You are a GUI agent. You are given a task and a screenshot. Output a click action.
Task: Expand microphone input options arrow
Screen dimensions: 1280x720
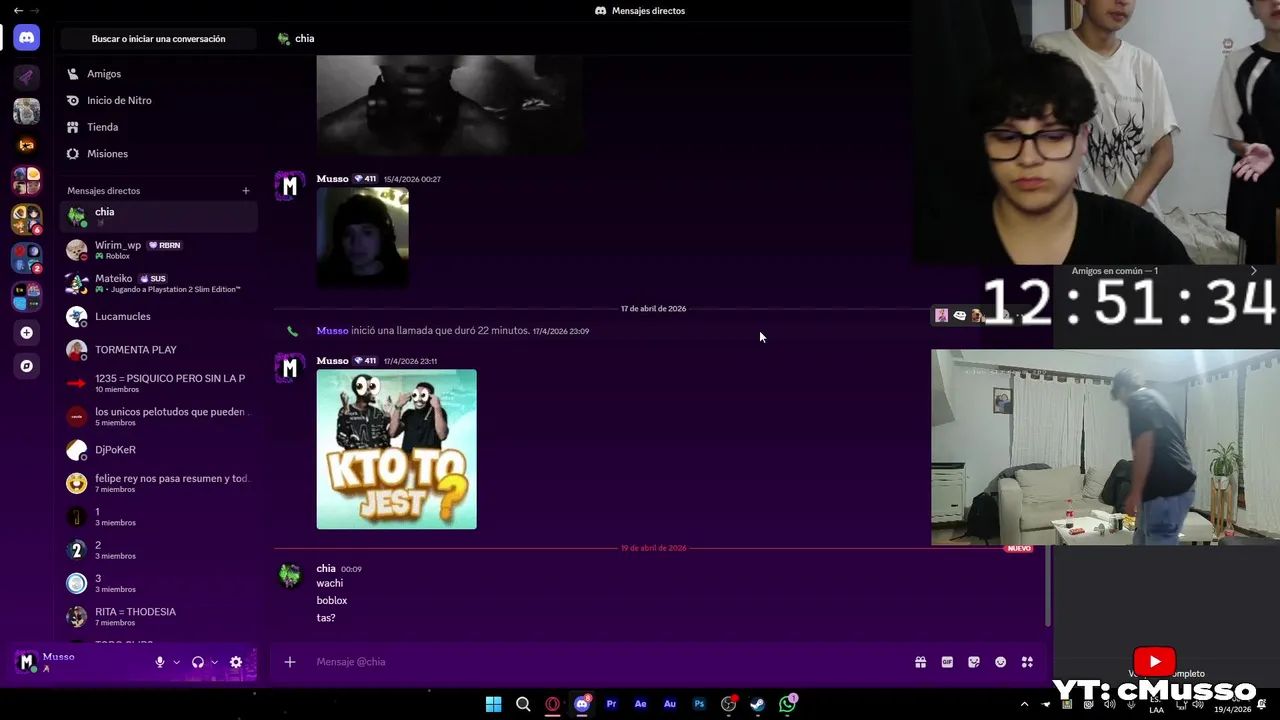point(176,662)
